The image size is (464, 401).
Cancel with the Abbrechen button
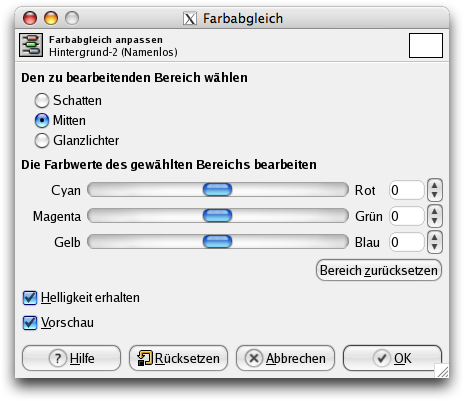point(285,358)
